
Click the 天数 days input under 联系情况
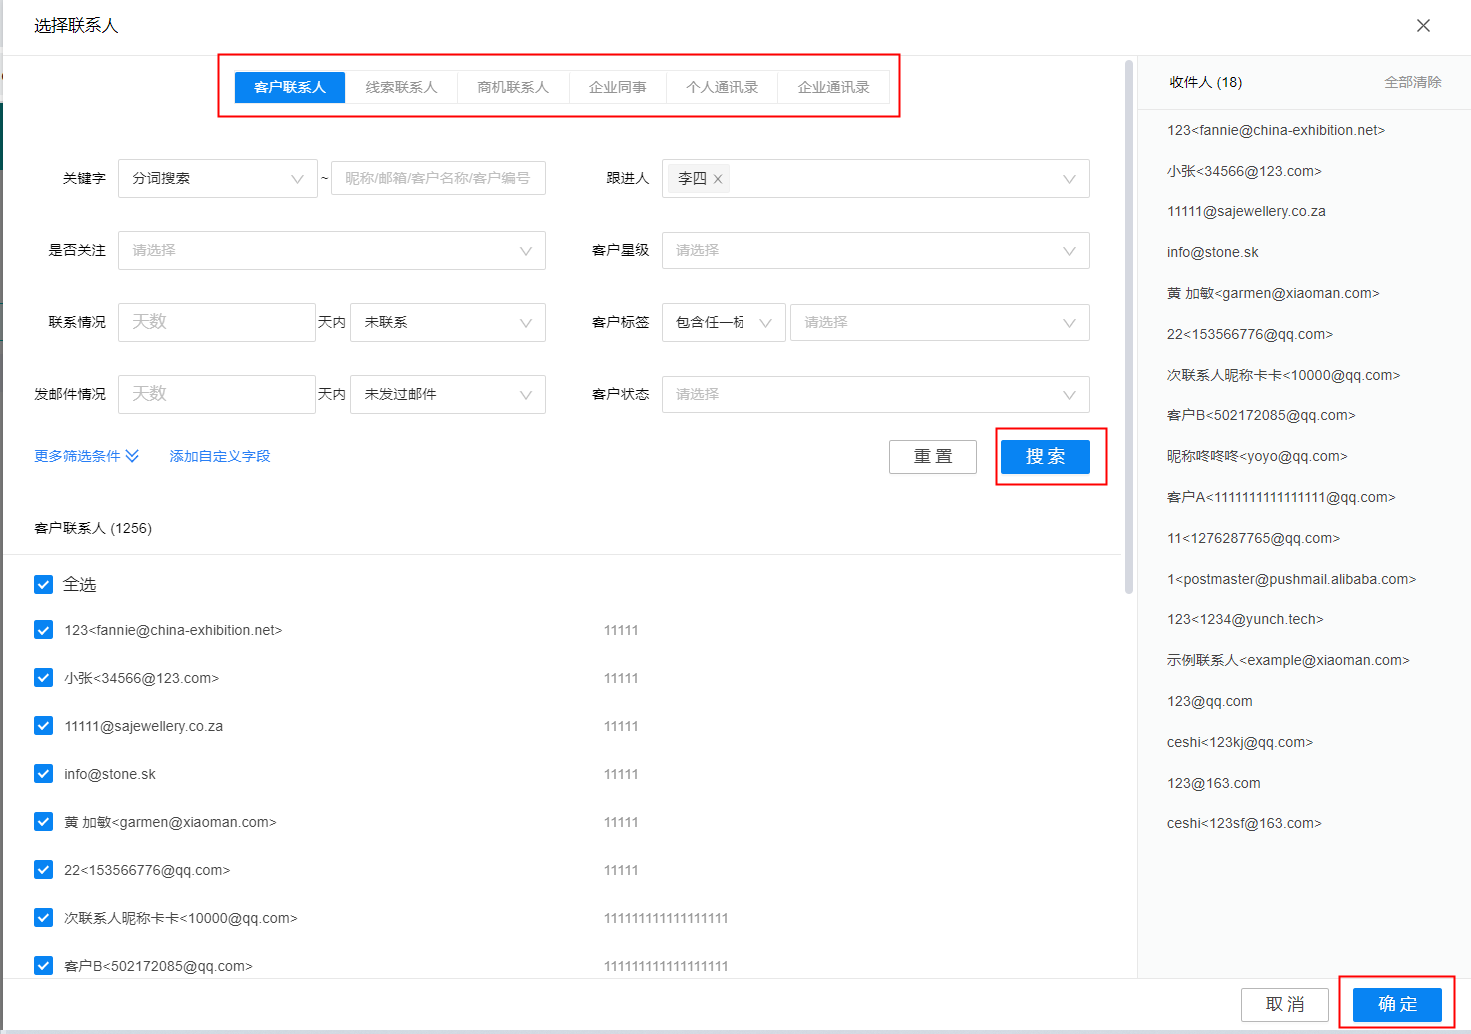click(x=216, y=322)
